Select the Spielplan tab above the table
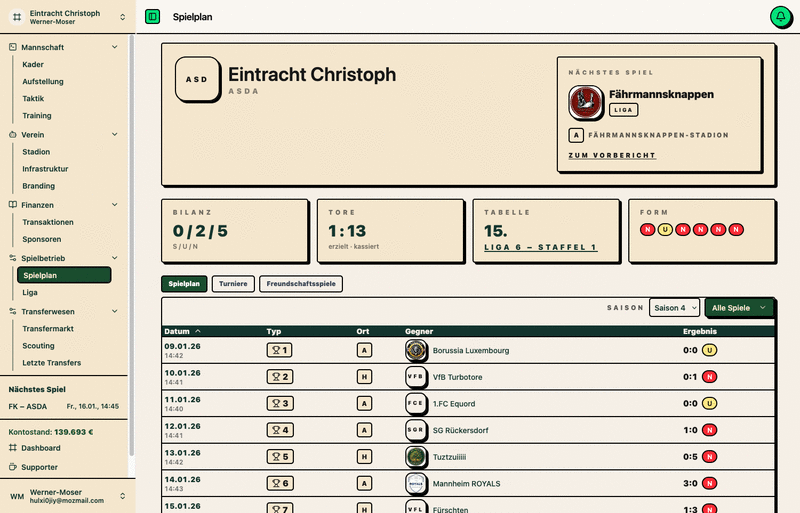This screenshot has height=513, width=800. pos(184,284)
